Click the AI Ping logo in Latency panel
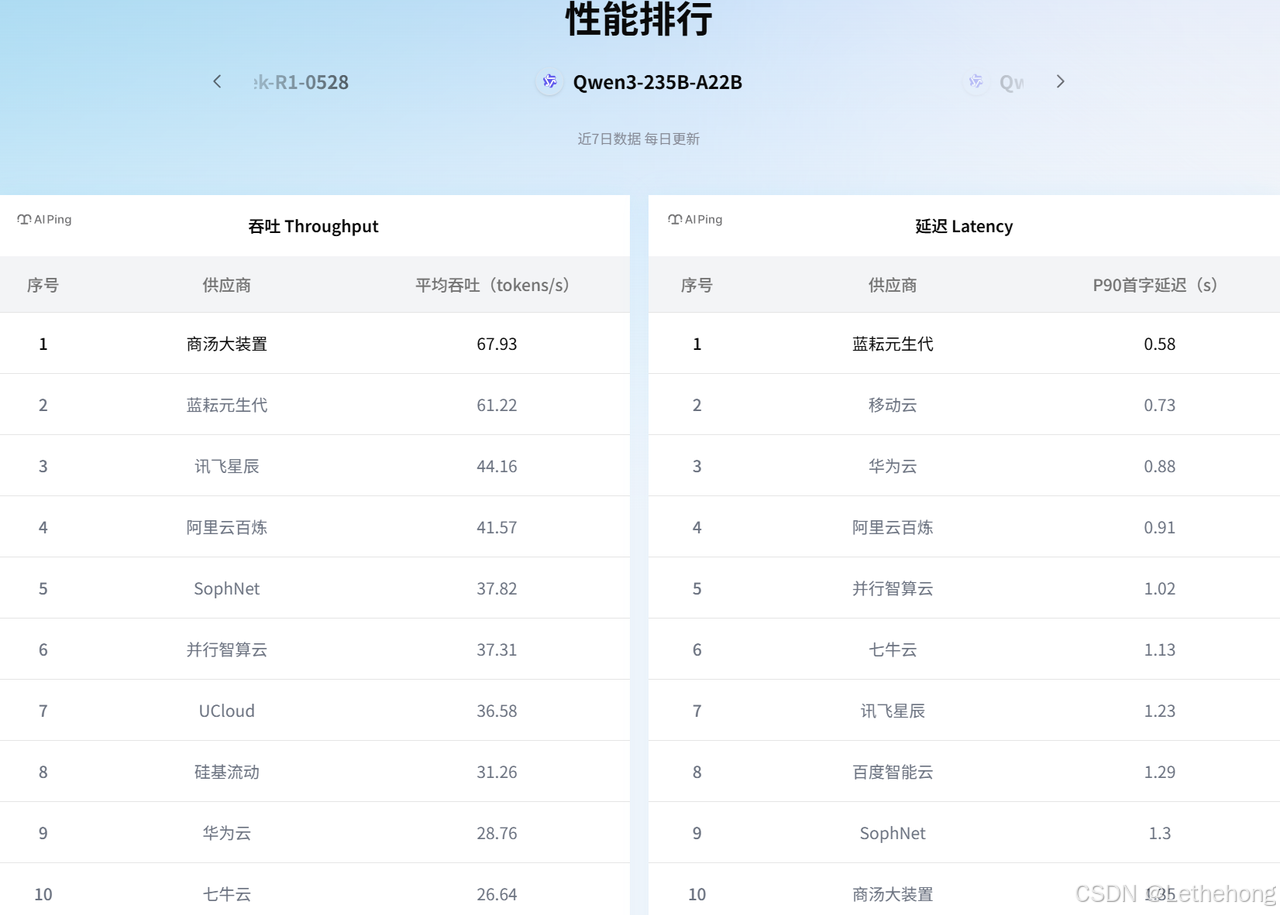The image size is (1280, 915). coord(695,219)
